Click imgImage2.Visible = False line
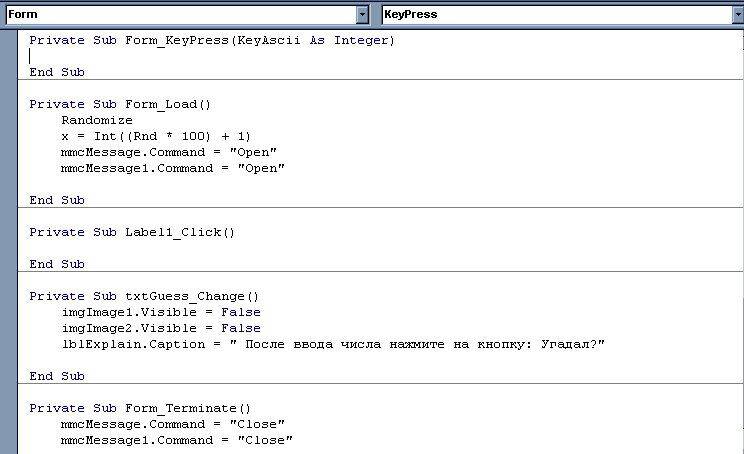 [161, 328]
